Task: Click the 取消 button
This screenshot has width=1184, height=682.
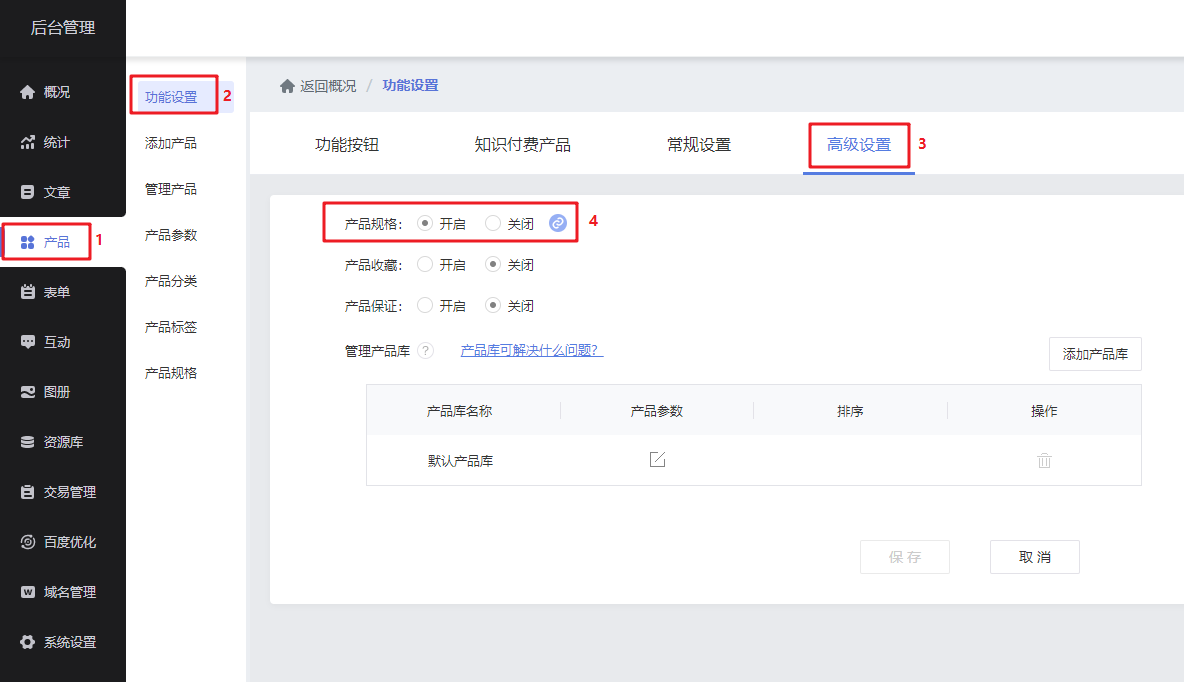Action: pyautogui.click(x=1034, y=557)
